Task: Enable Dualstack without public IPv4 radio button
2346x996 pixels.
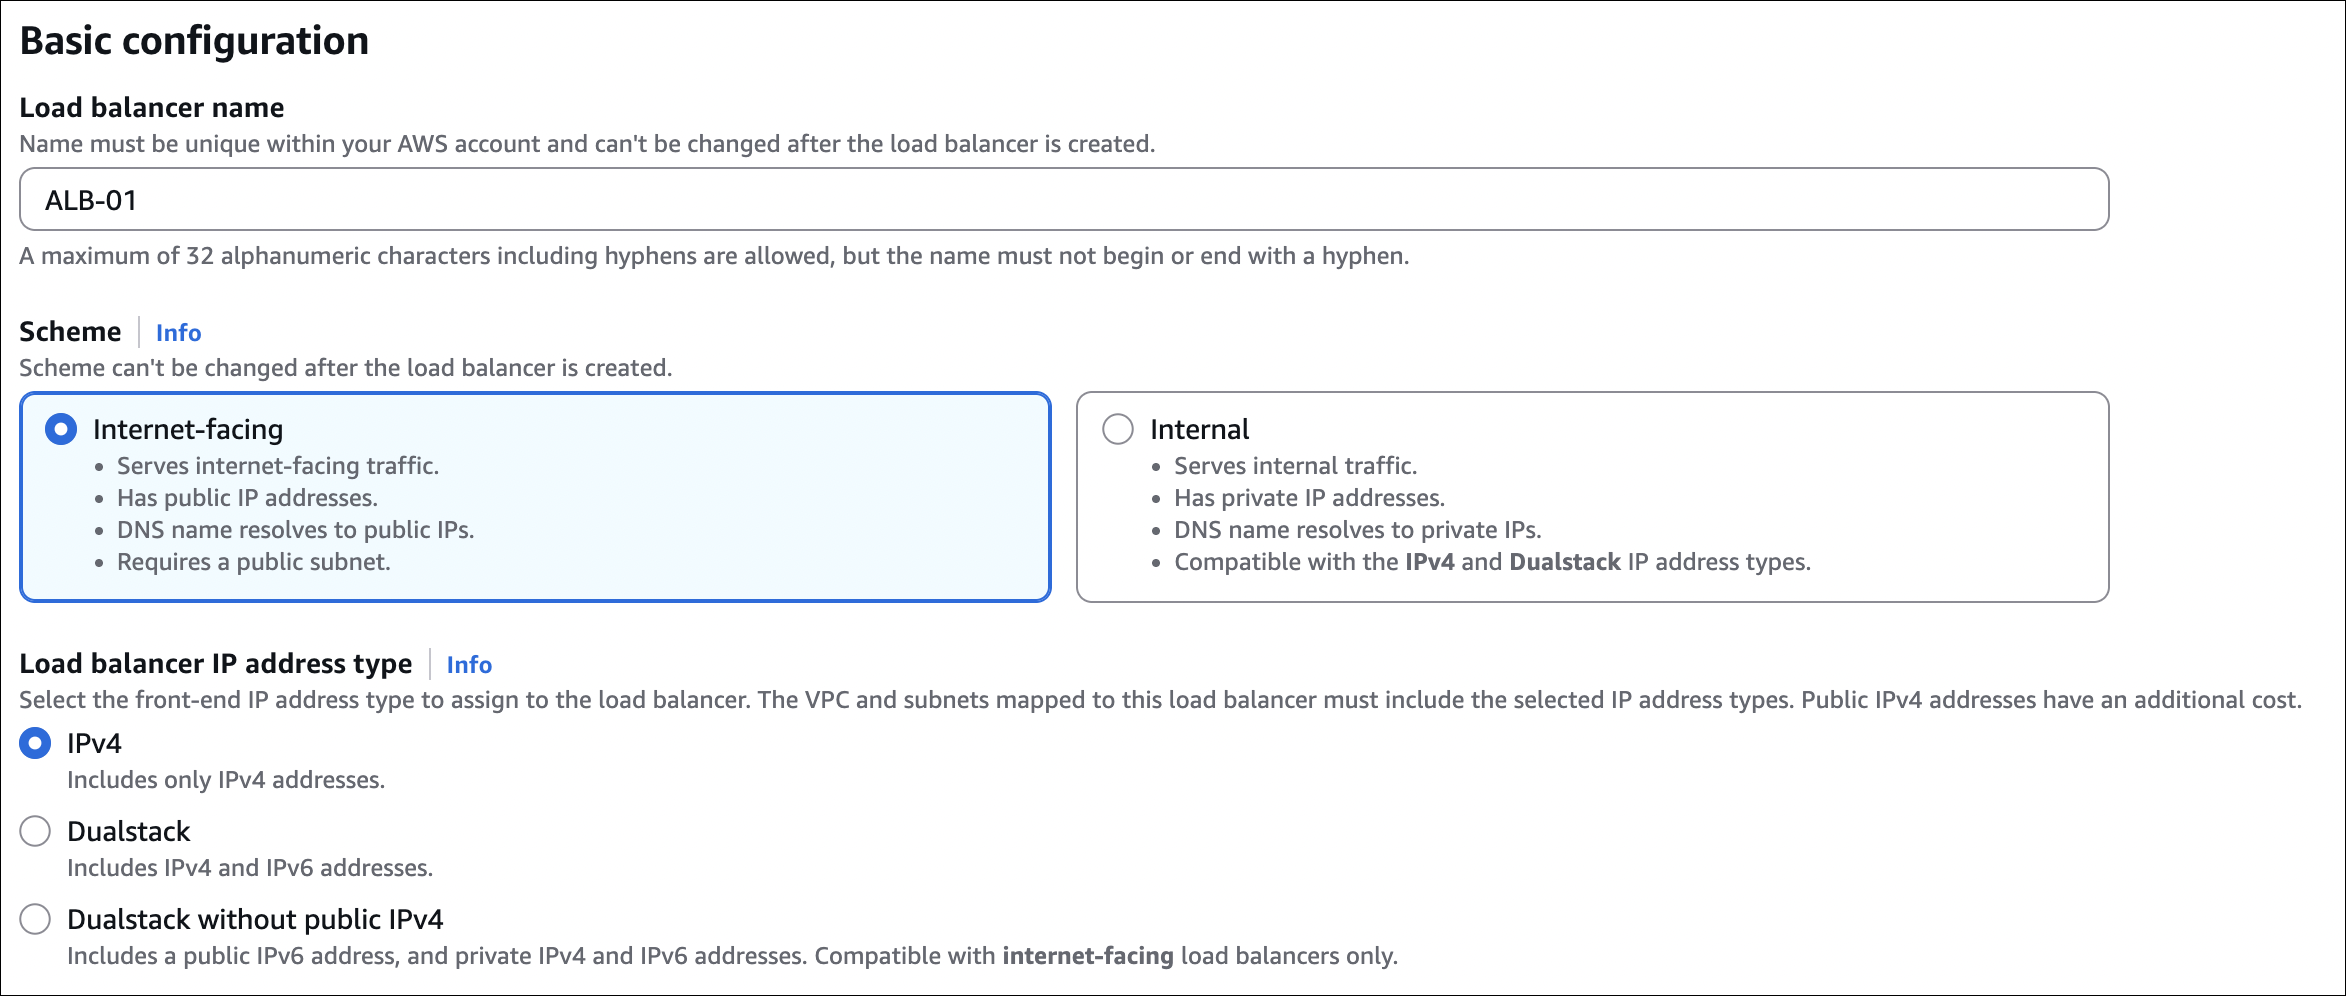Action: pos(35,920)
